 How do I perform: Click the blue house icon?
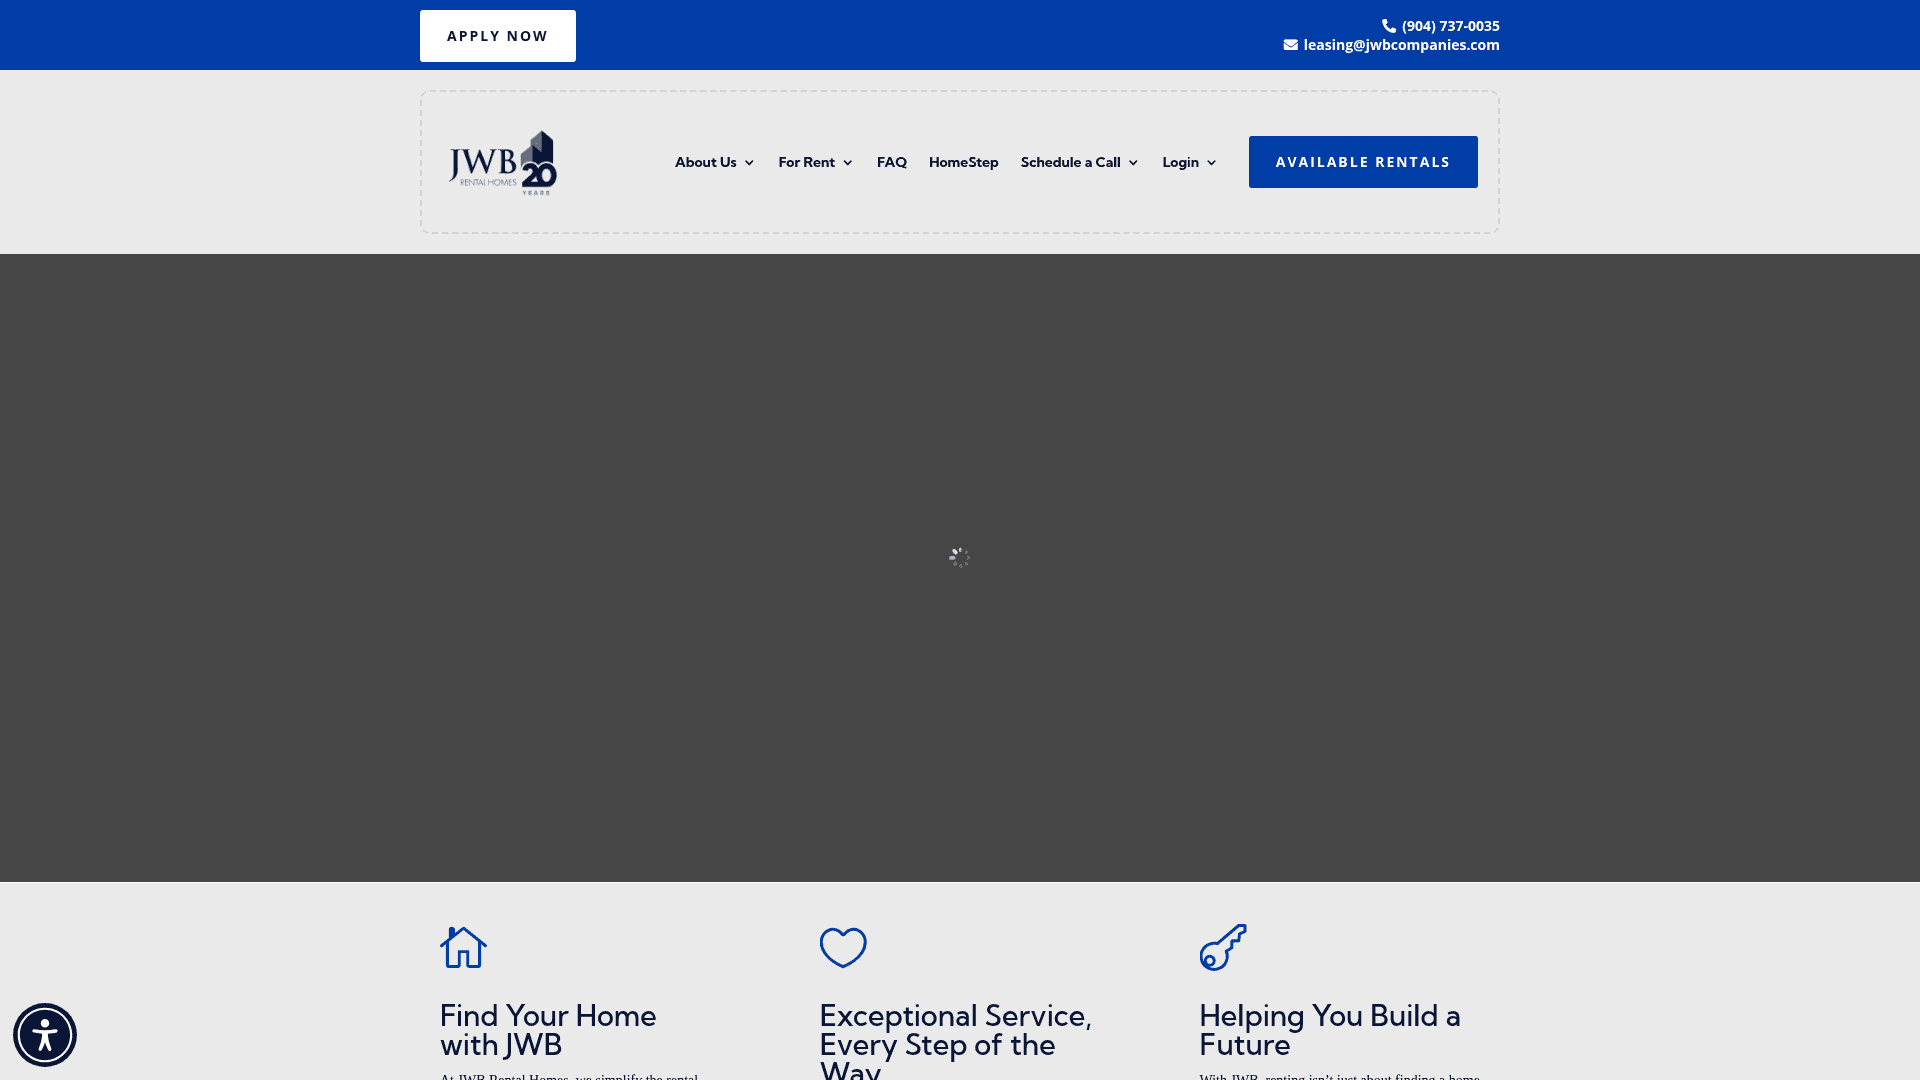click(x=463, y=947)
